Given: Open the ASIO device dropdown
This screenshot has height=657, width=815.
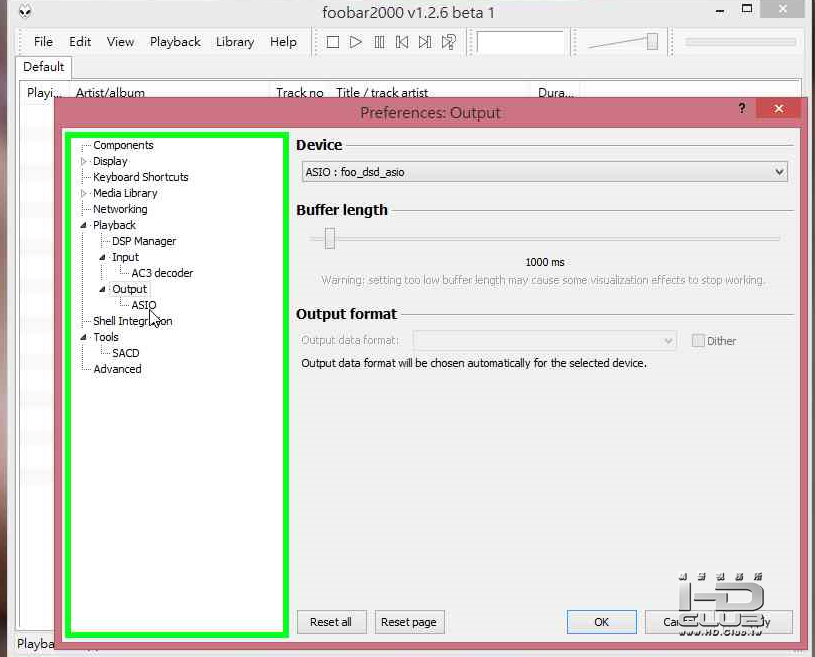Looking at the screenshot, I should coord(544,172).
